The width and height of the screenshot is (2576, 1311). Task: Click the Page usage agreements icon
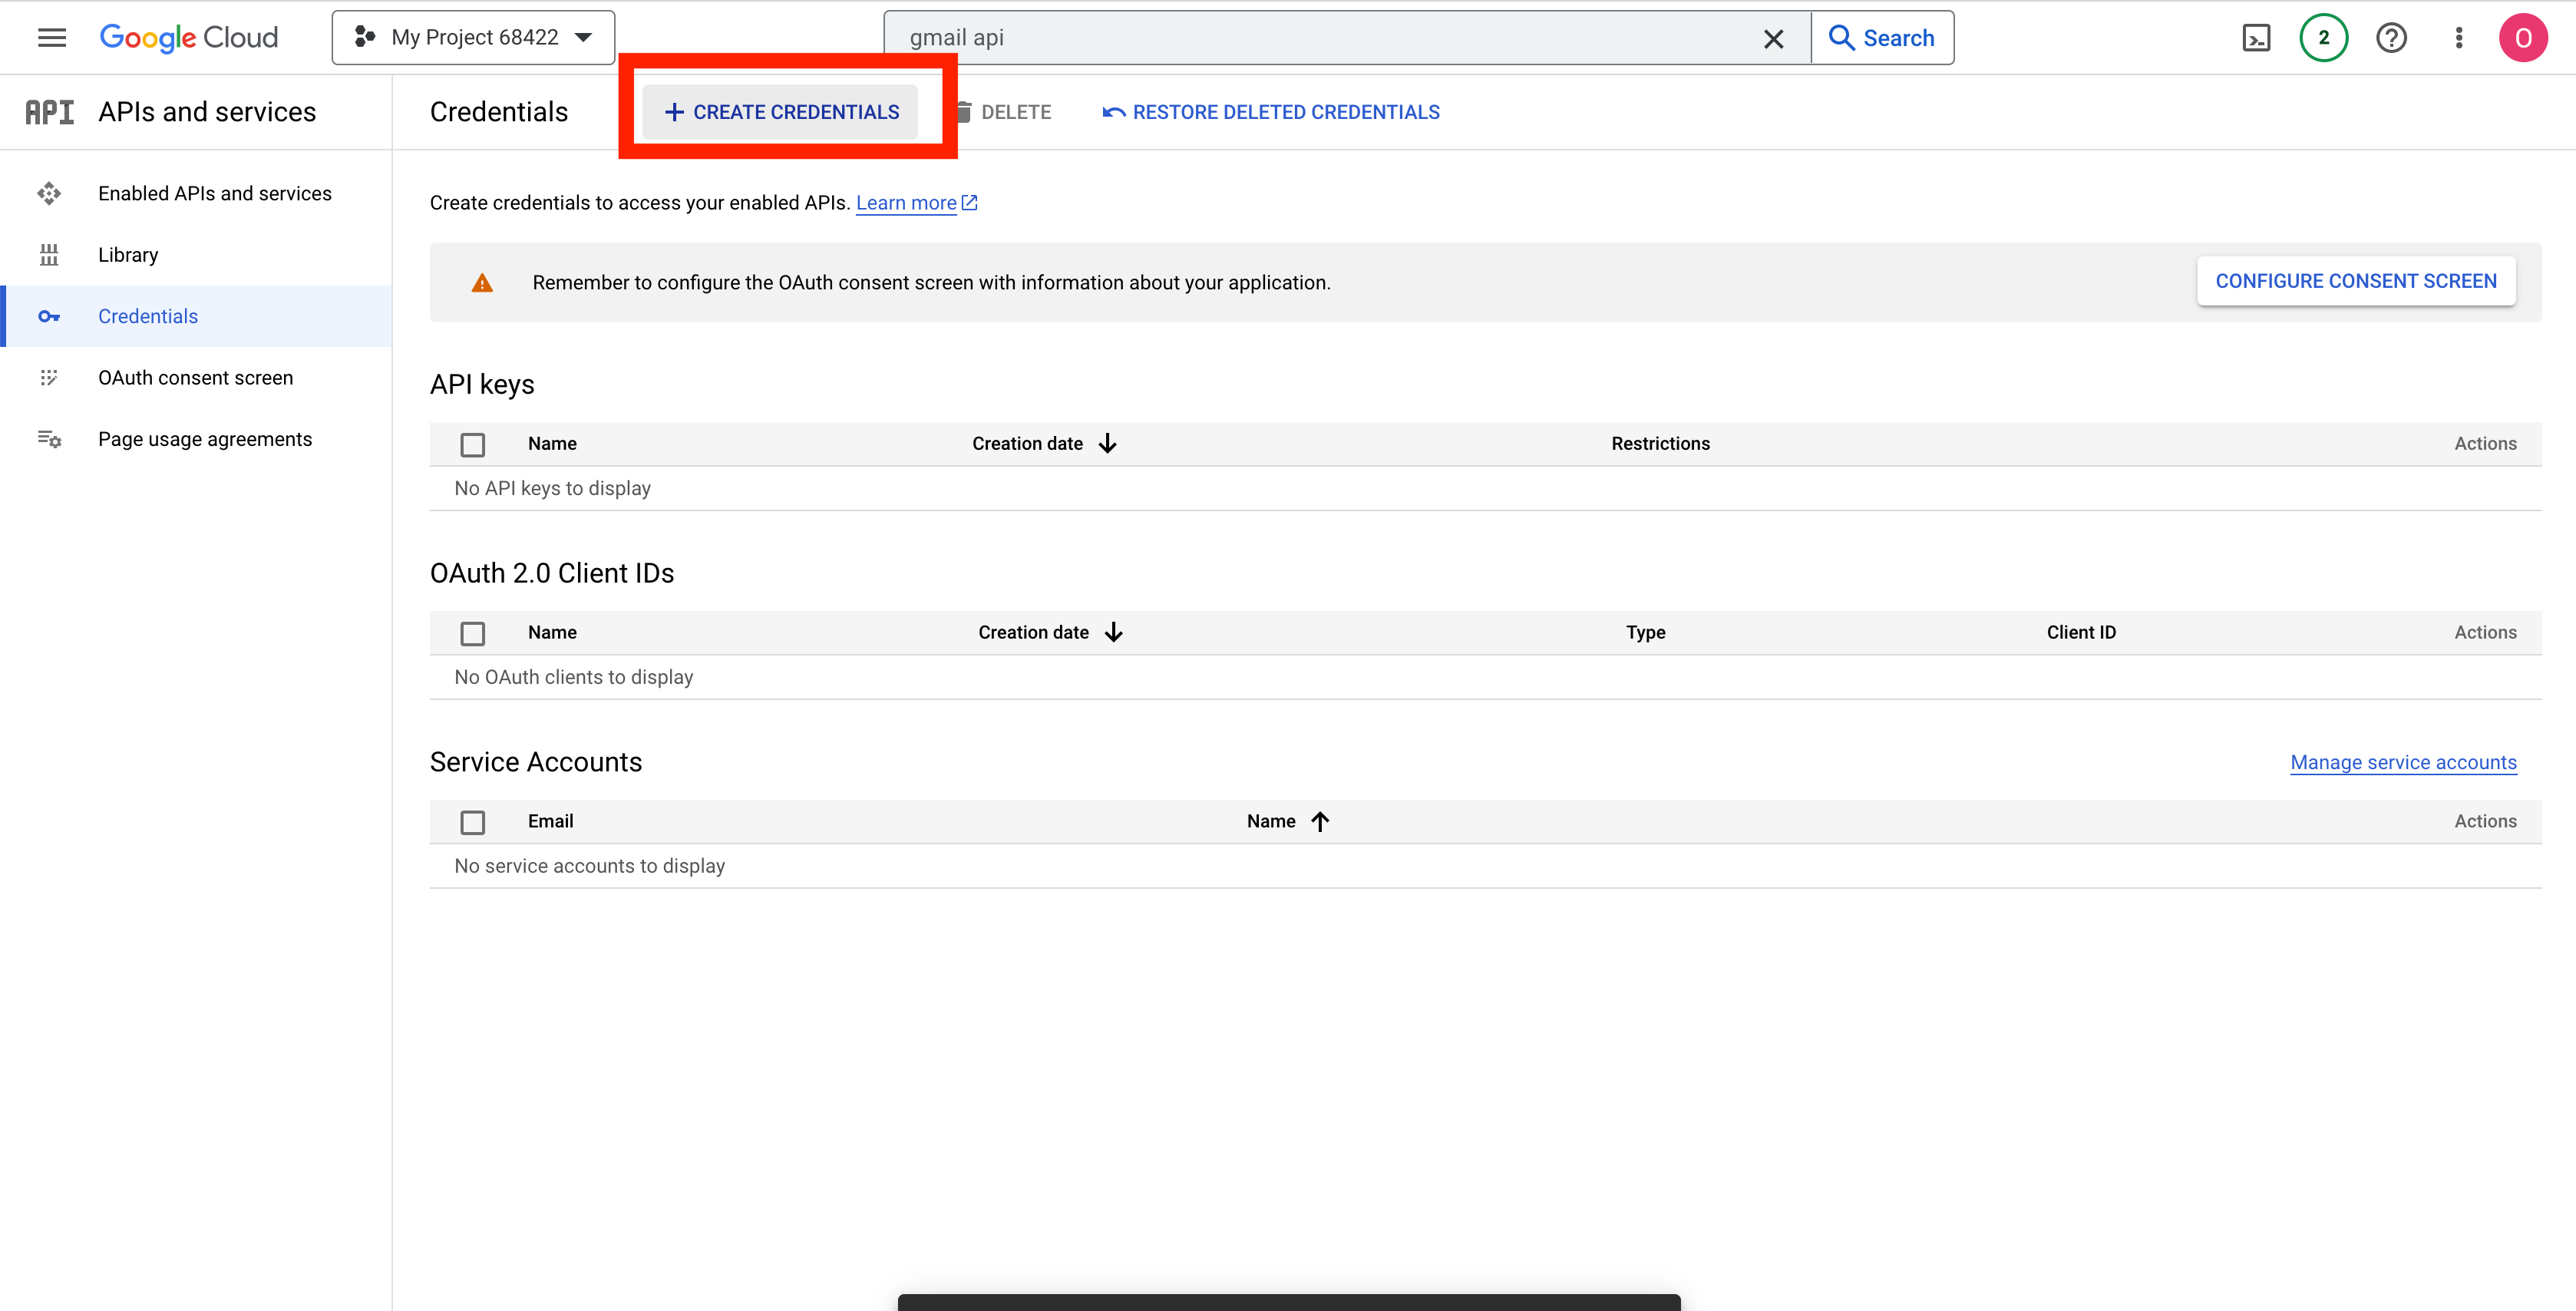(x=48, y=438)
